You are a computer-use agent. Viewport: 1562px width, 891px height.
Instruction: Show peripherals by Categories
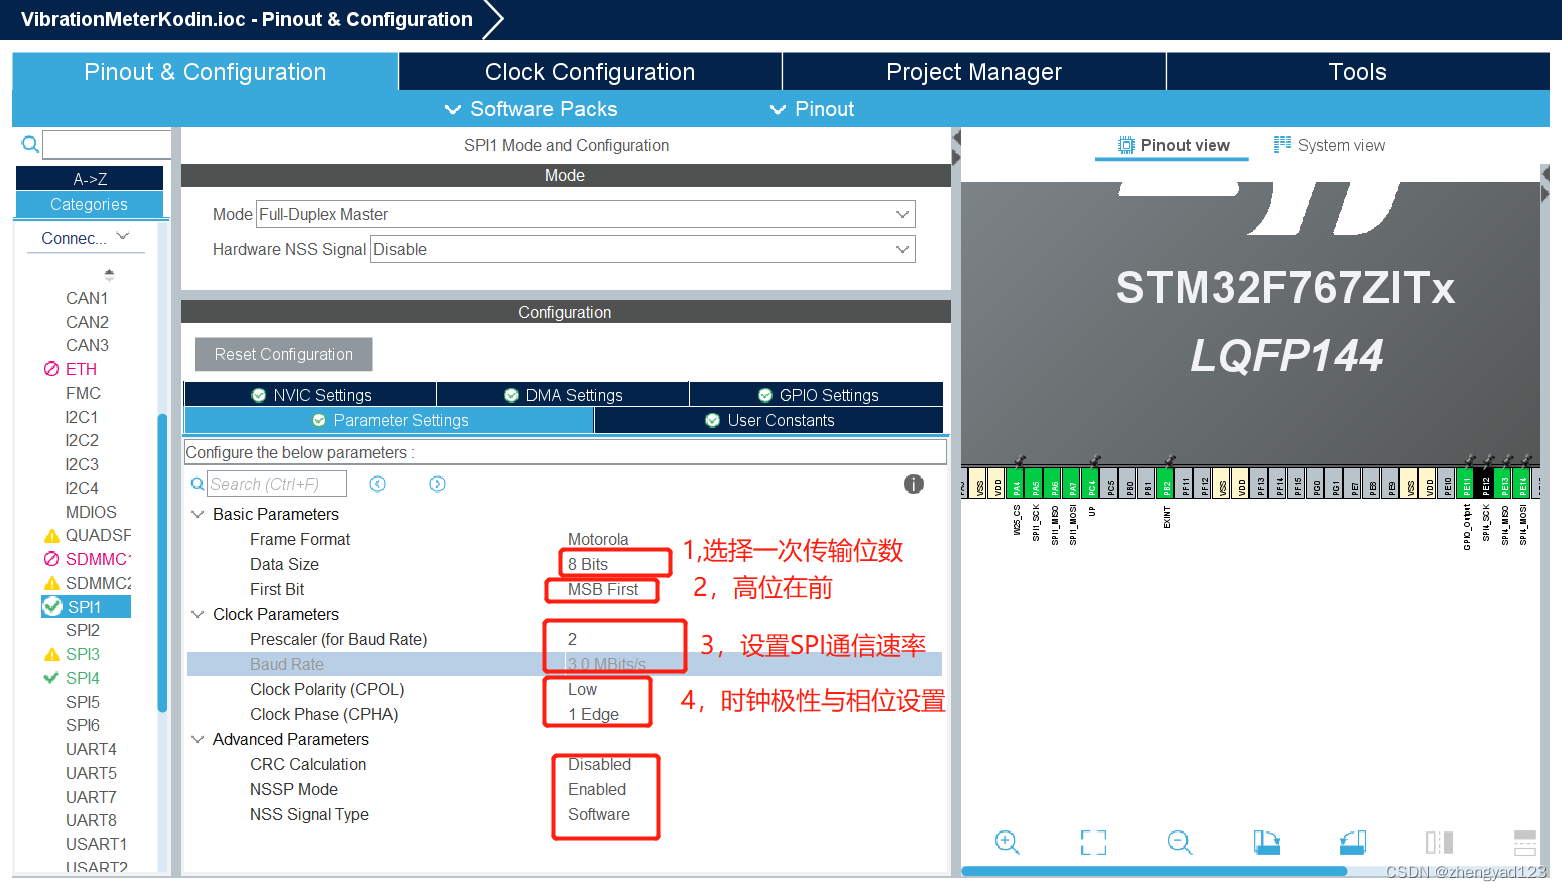(x=90, y=204)
